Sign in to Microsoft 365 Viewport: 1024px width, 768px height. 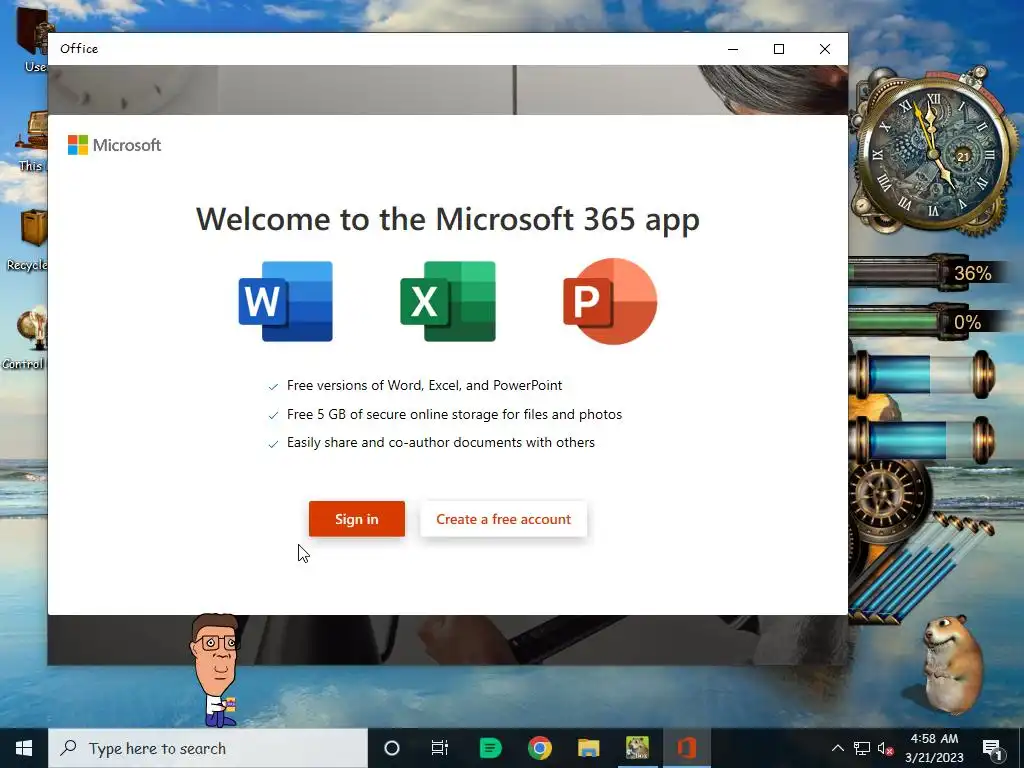click(357, 519)
